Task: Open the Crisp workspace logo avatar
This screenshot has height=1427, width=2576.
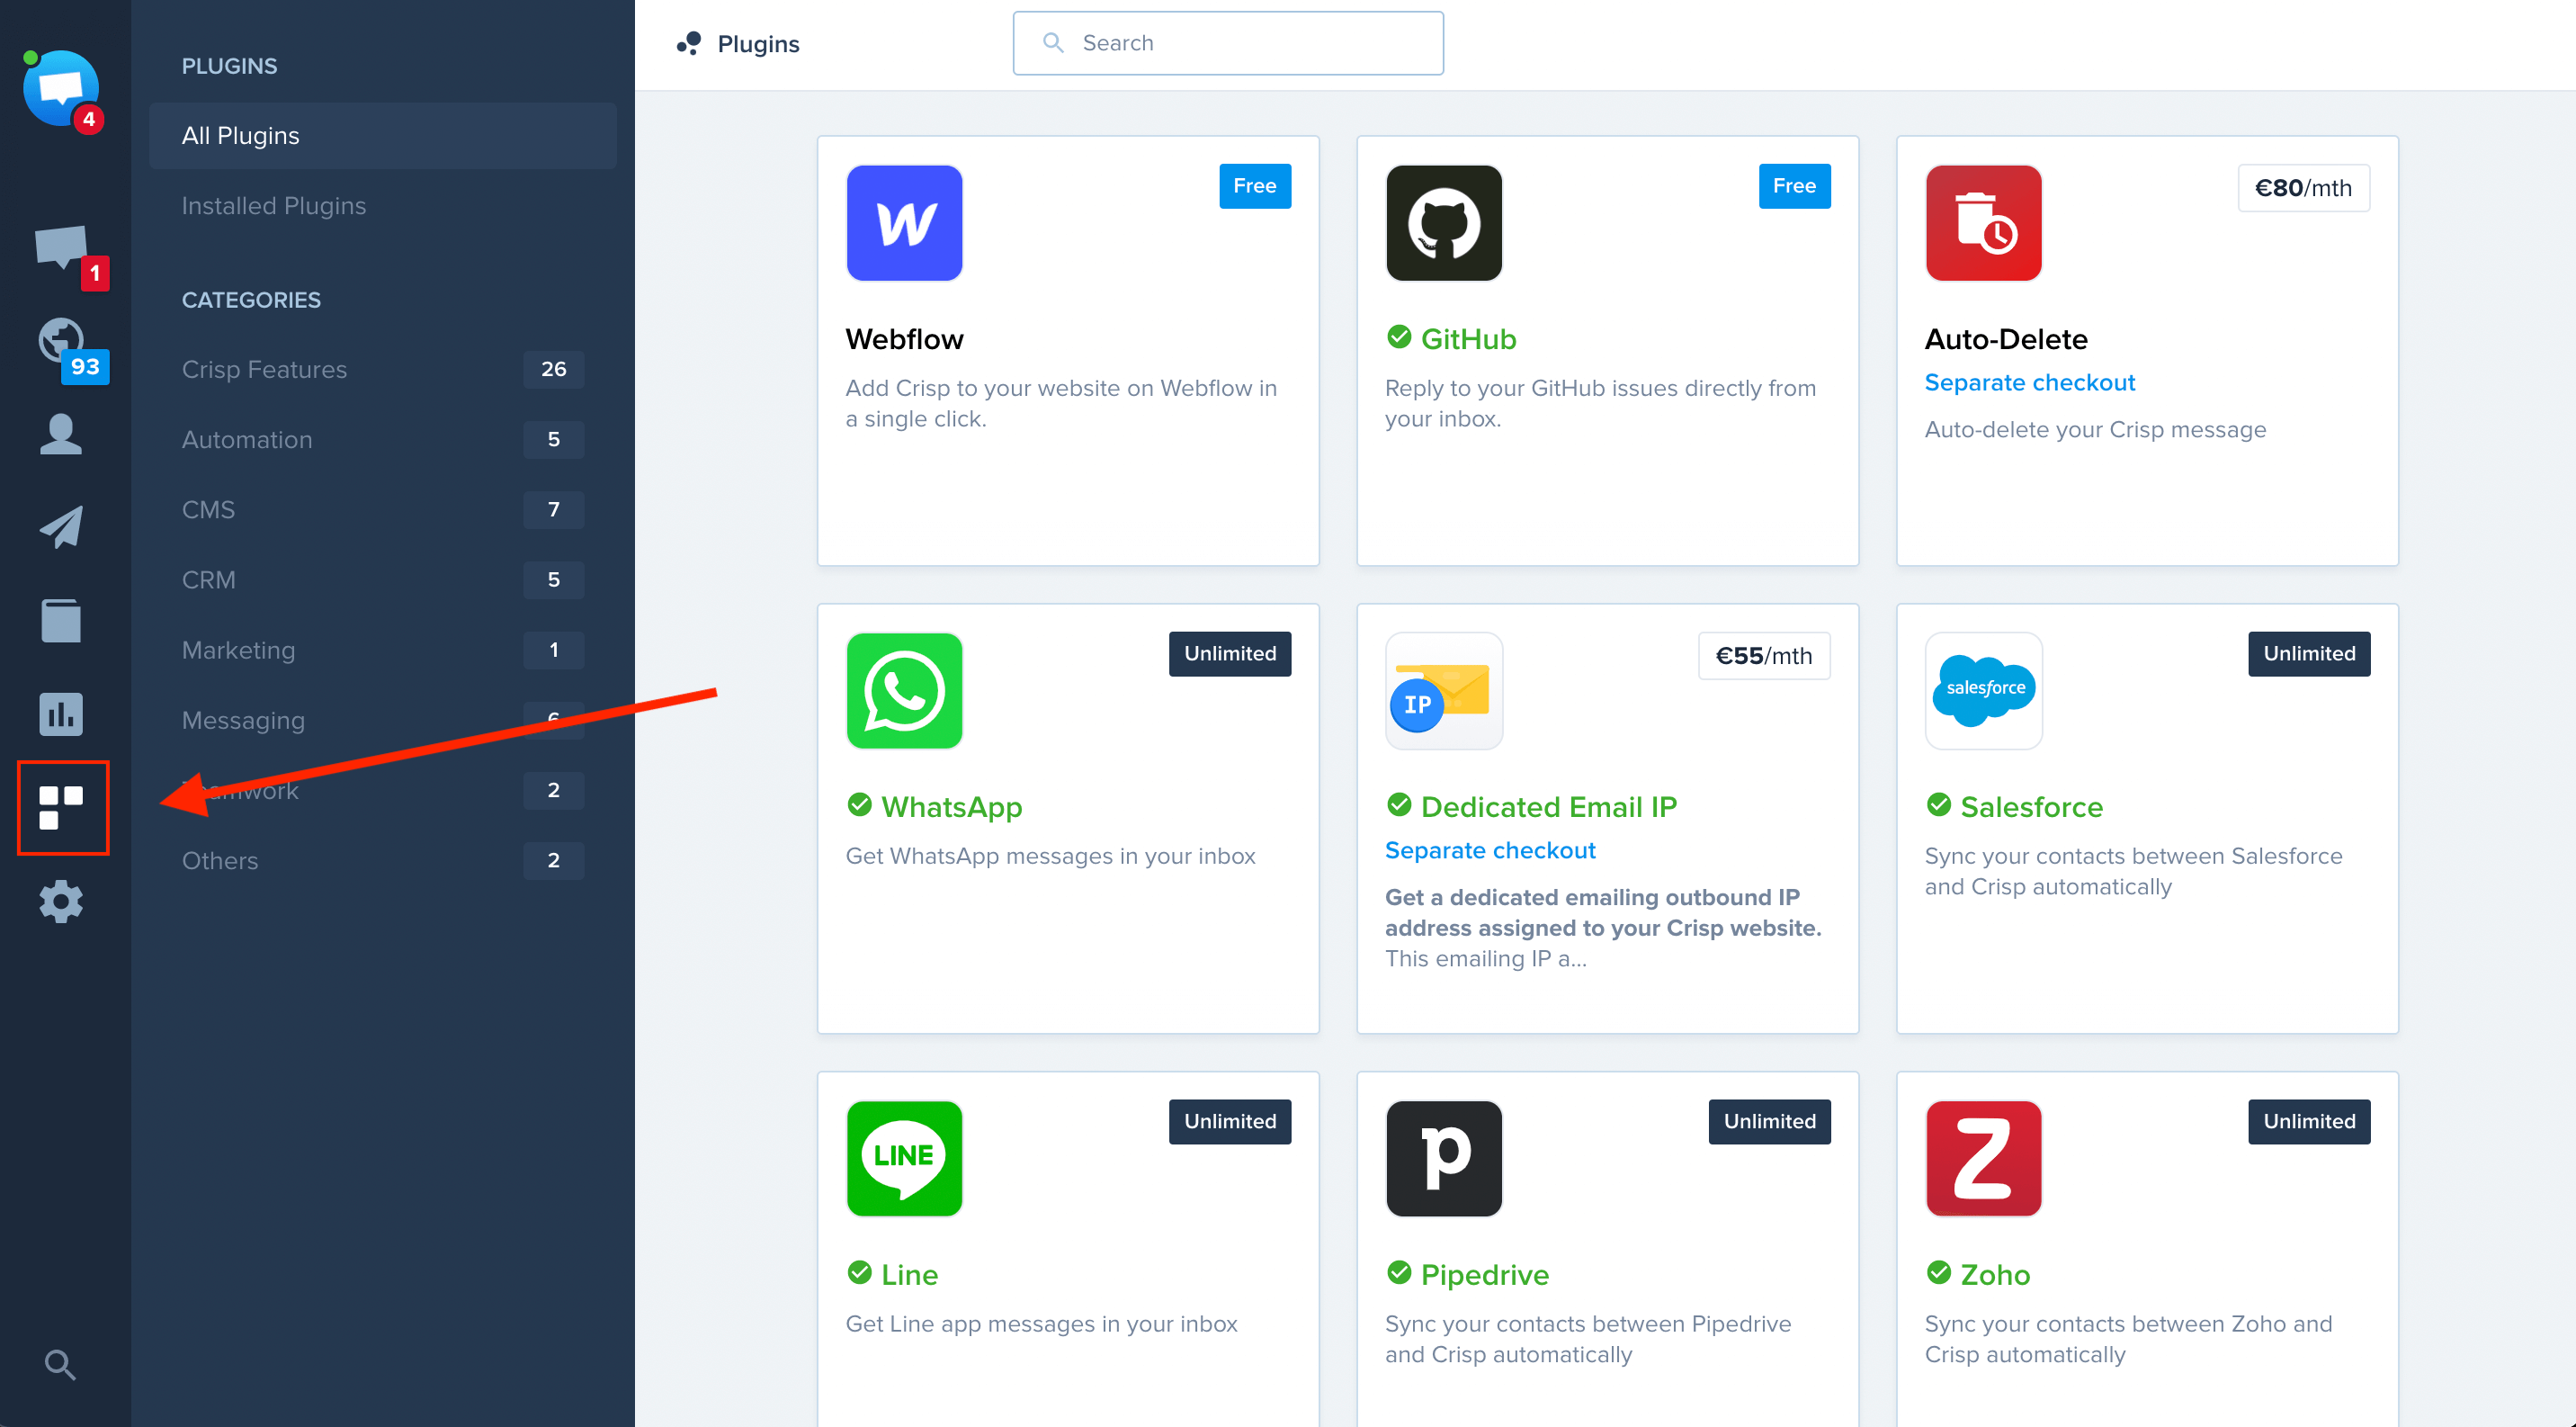Action: click(x=61, y=89)
